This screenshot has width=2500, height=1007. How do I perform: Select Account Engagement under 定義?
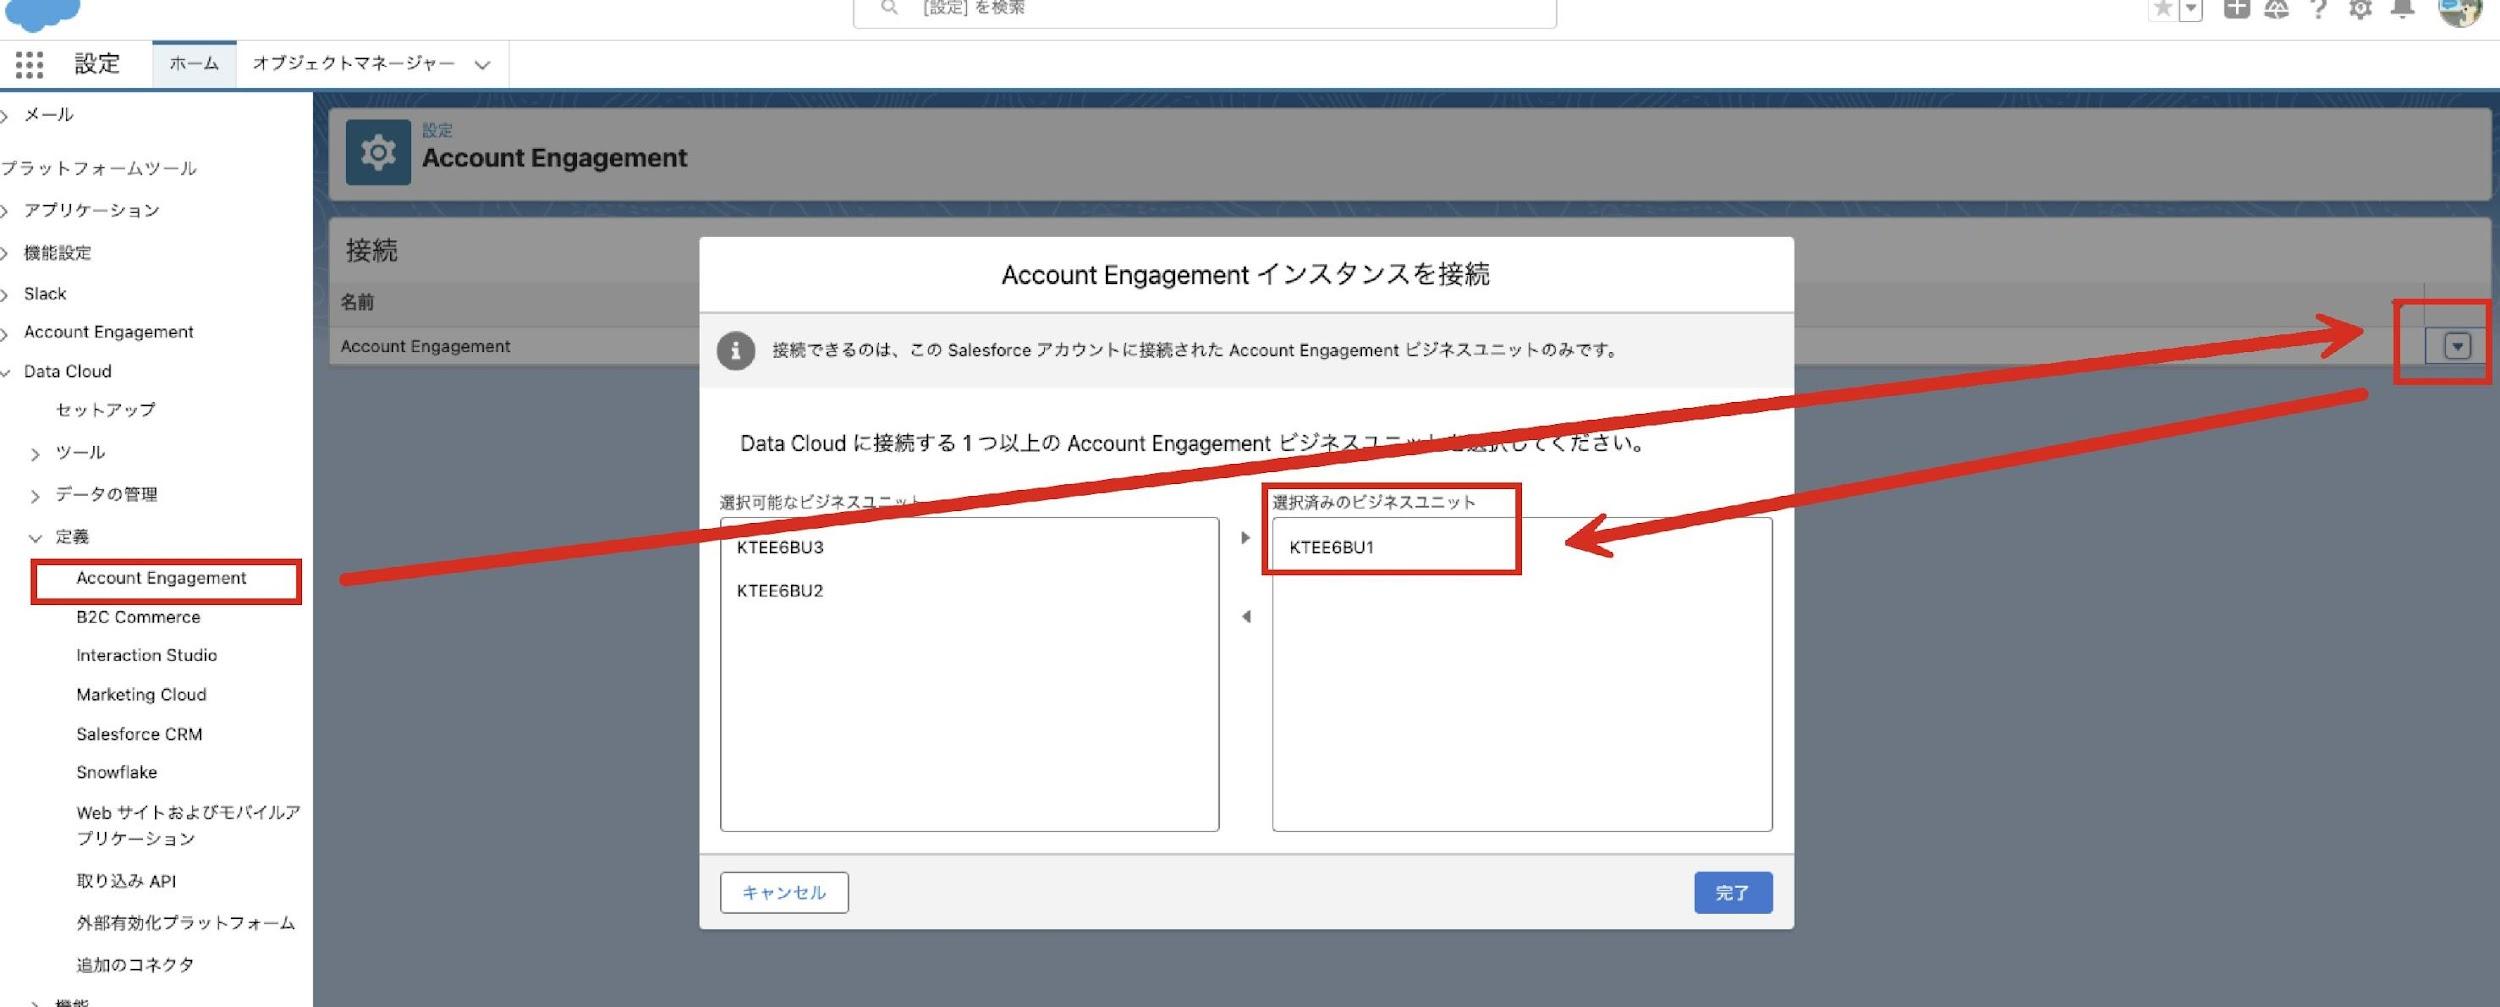coord(161,578)
